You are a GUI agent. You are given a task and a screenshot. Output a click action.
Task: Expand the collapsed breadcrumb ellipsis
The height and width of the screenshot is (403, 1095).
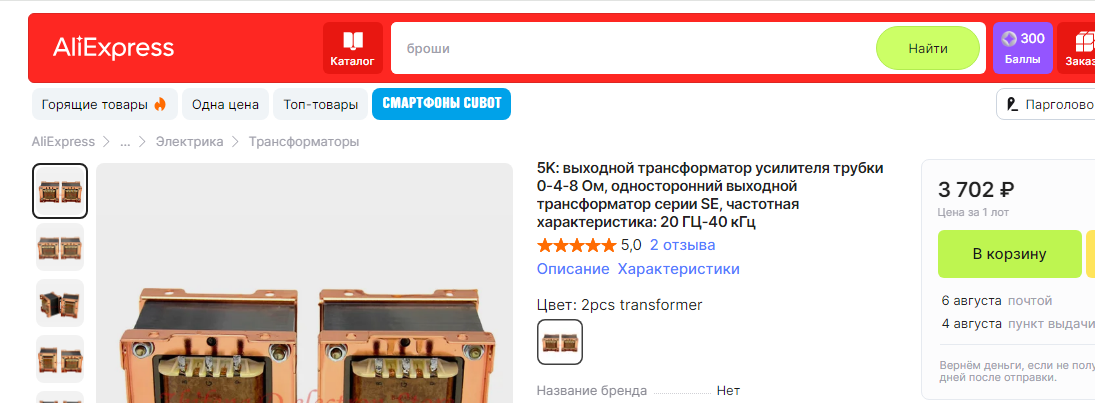point(126,142)
